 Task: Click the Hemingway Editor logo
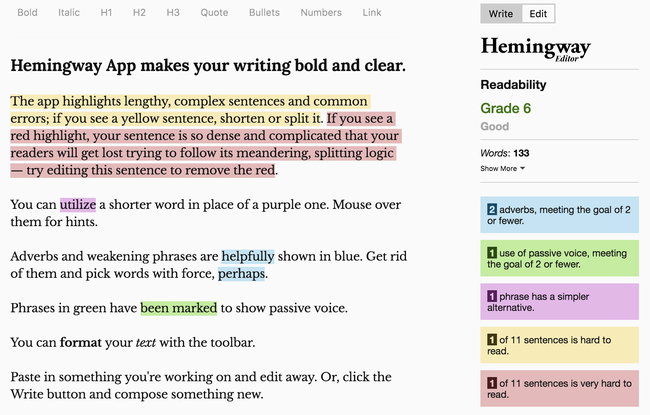coord(536,49)
